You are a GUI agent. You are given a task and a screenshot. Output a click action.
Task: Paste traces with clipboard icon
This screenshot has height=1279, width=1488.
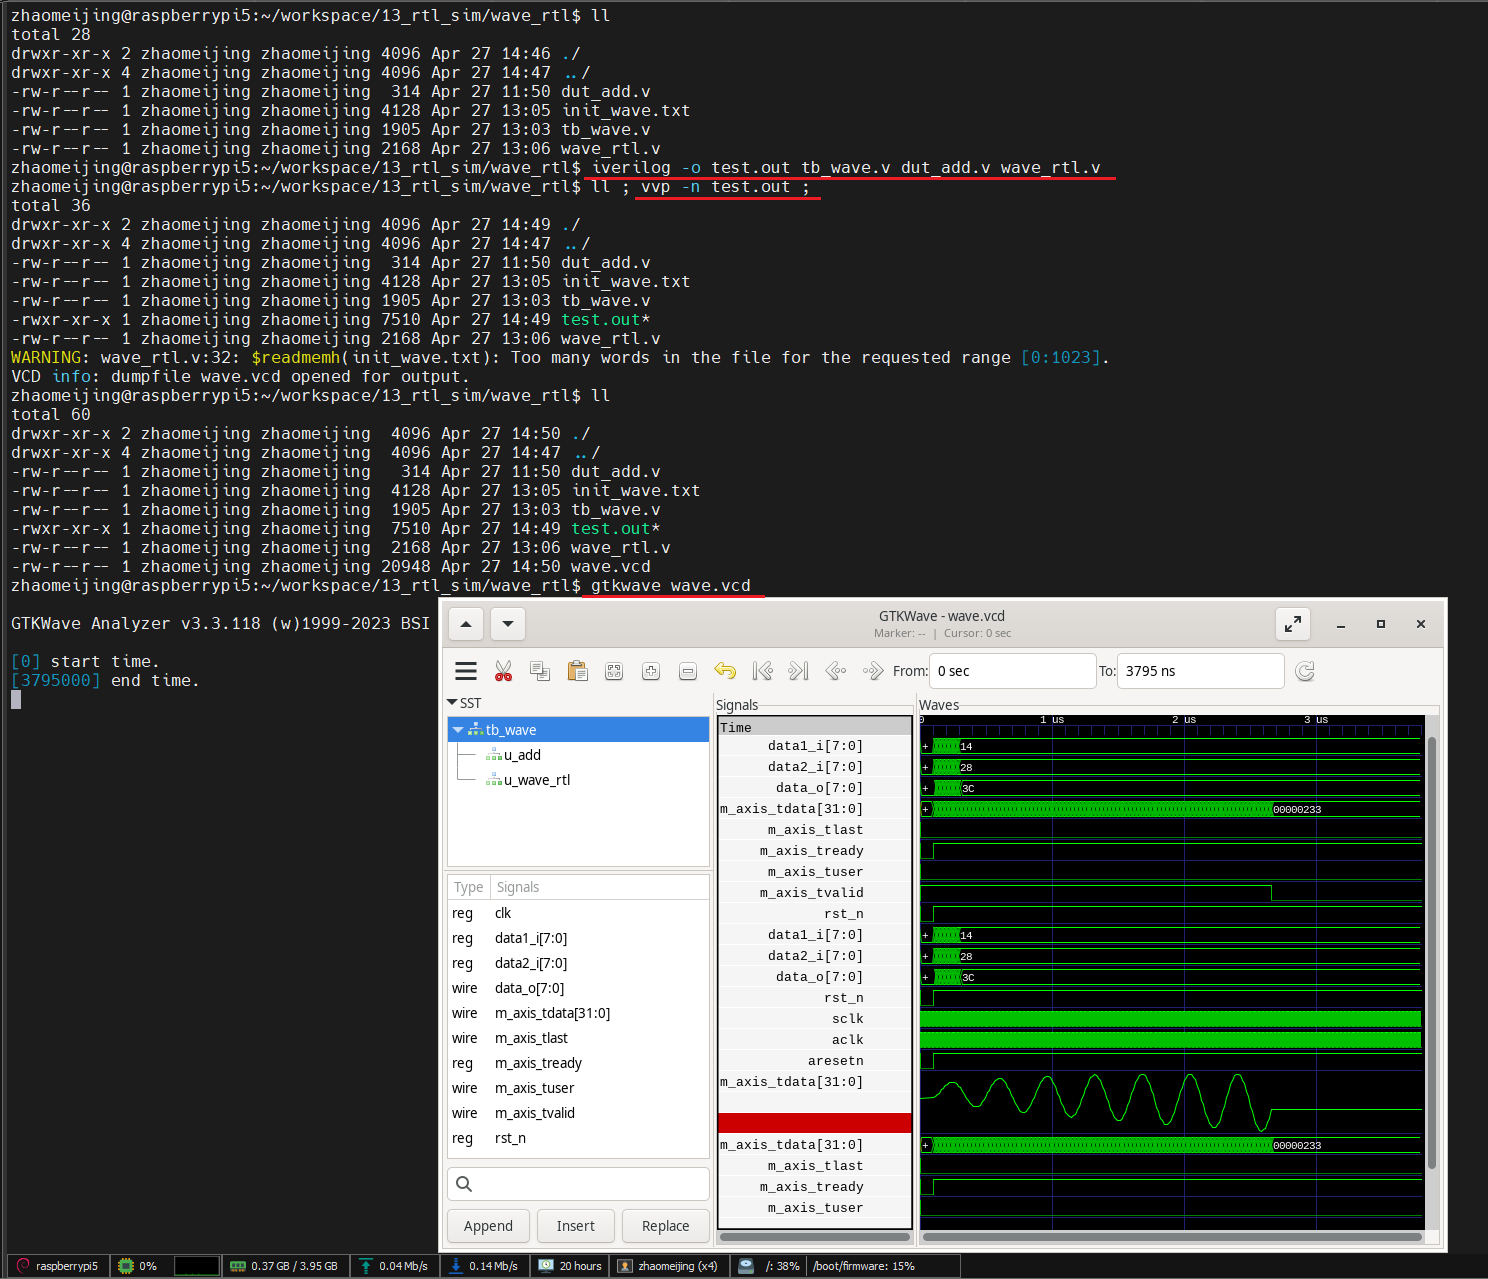[577, 671]
